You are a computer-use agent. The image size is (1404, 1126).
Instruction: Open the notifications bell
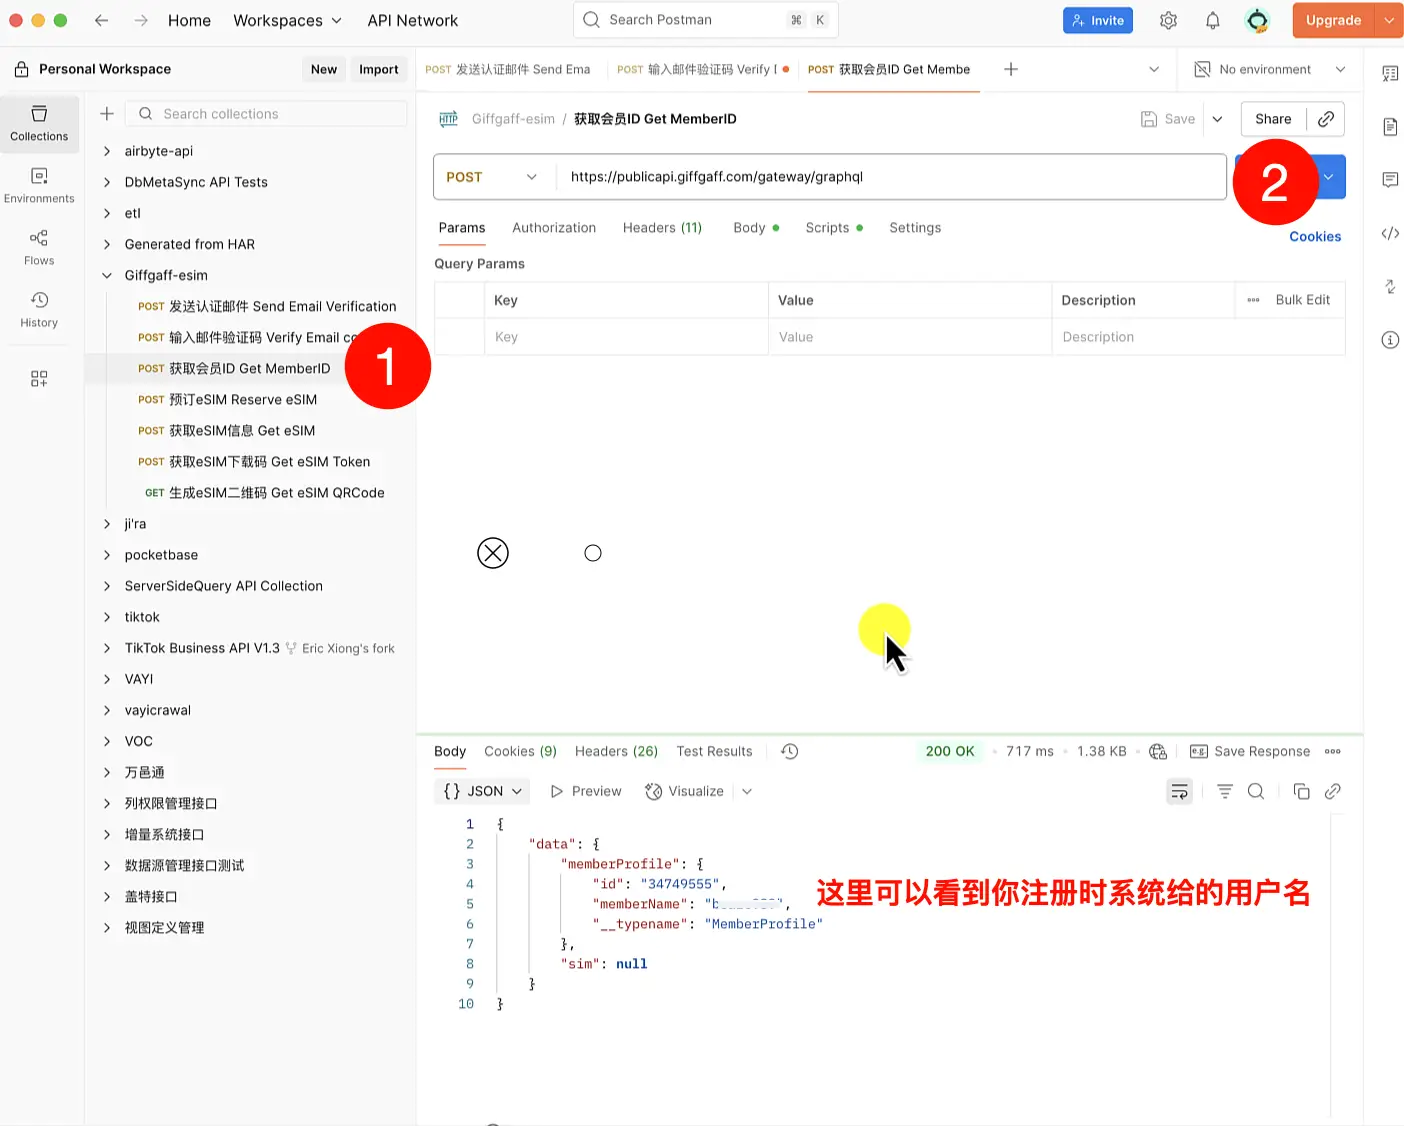(x=1212, y=20)
